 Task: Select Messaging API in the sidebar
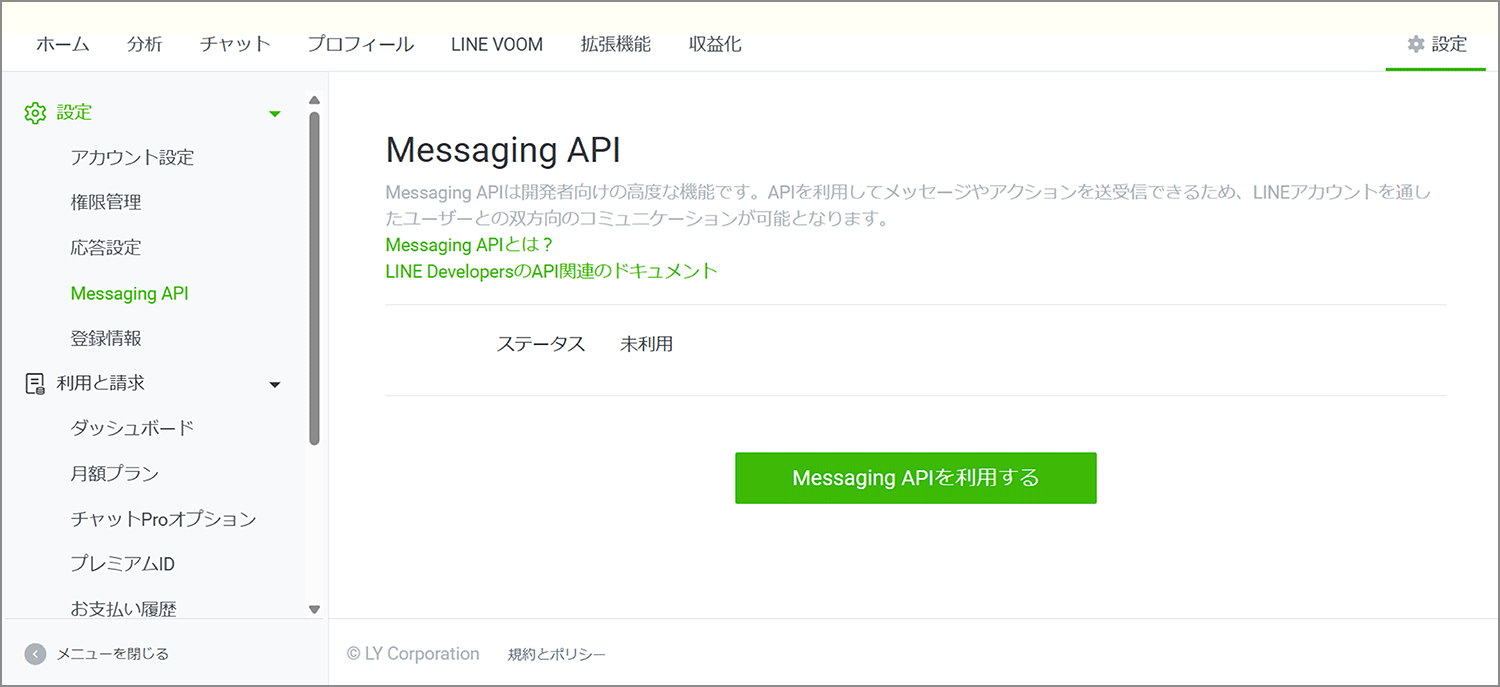129,293
